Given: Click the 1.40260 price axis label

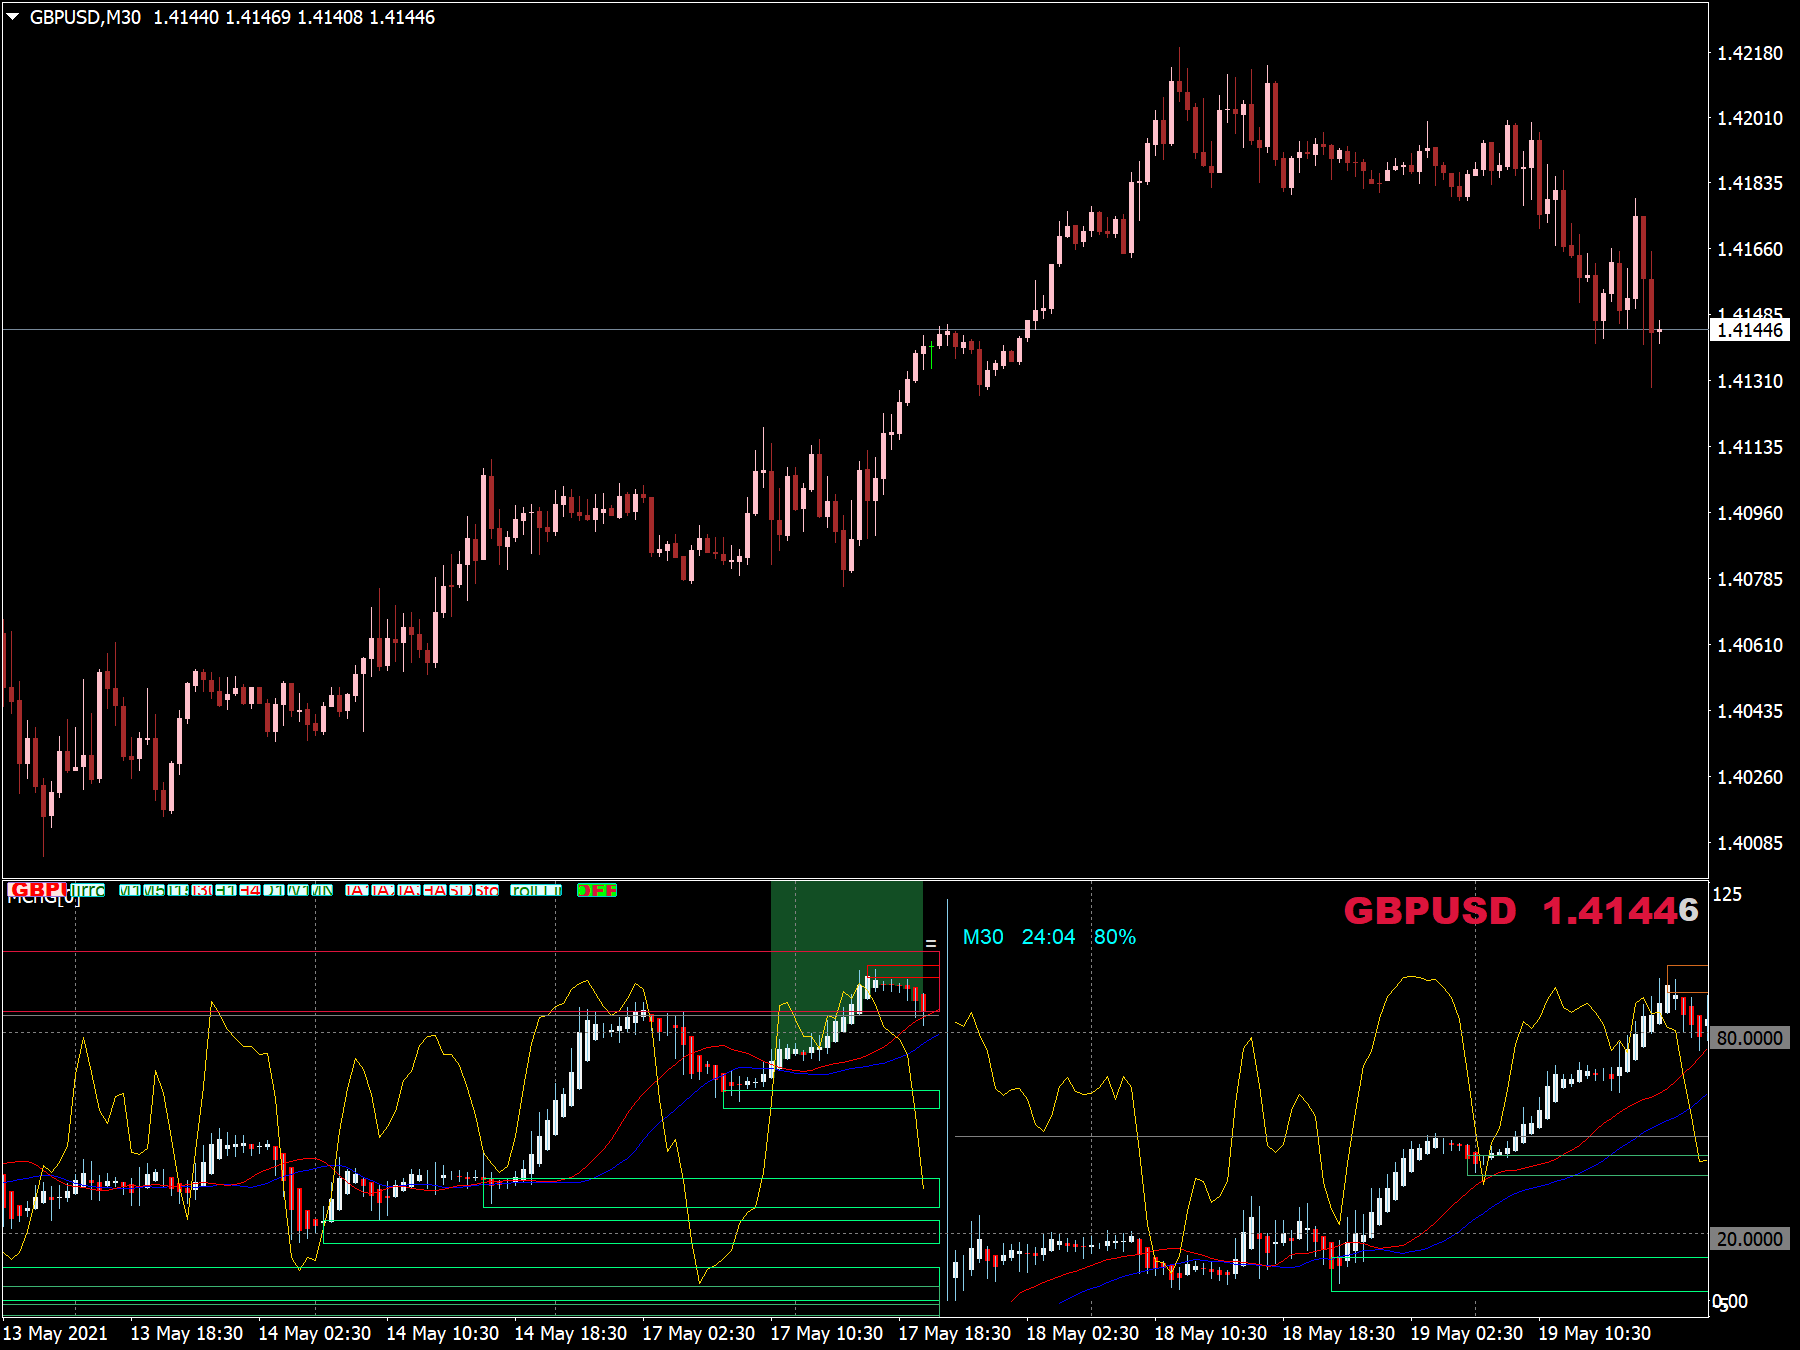Looking at the screenshot, I should (1750, 777).
